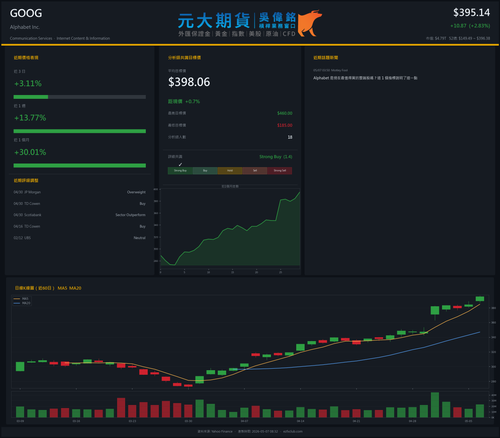This screenshot has width=500, height=438.
Task: Click the Alphabet Inc. company name
Action: coord(25,27)
